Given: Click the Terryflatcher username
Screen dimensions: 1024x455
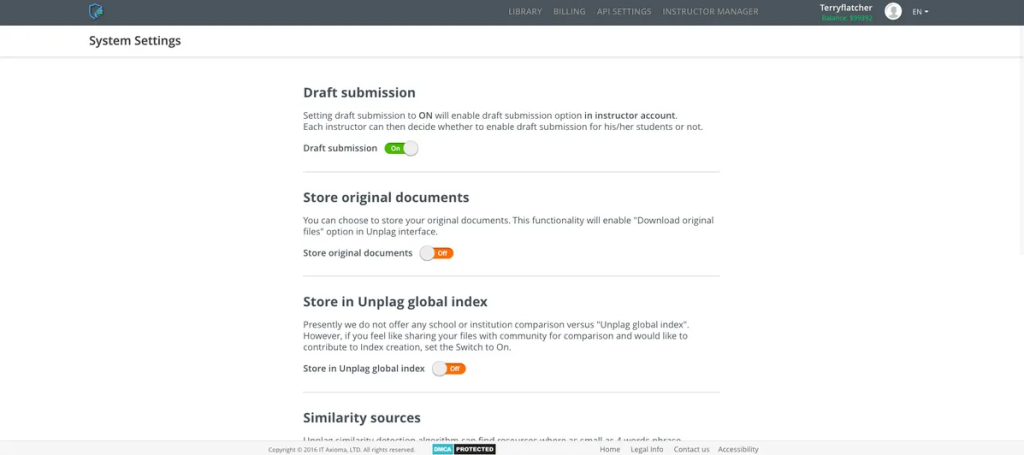Looking at the screenshot, I should 846,8.
